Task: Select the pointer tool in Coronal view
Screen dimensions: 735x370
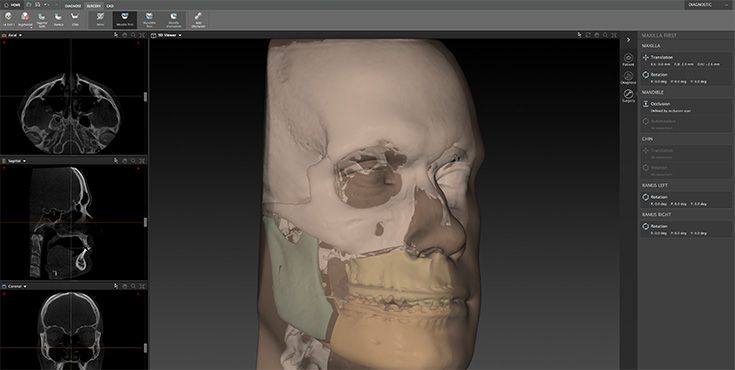Action: click(x=116, y=286)
